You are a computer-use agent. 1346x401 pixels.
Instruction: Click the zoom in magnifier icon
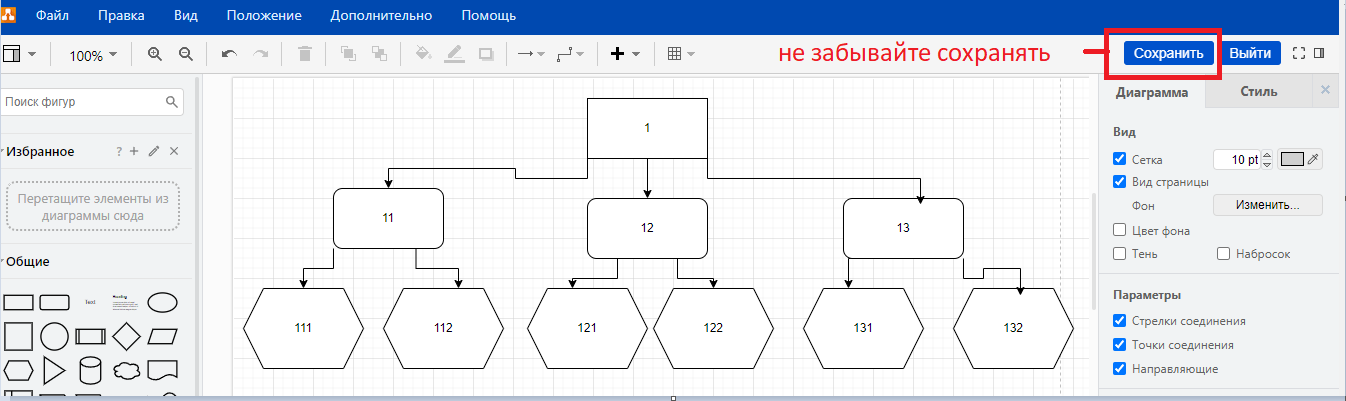155,54
